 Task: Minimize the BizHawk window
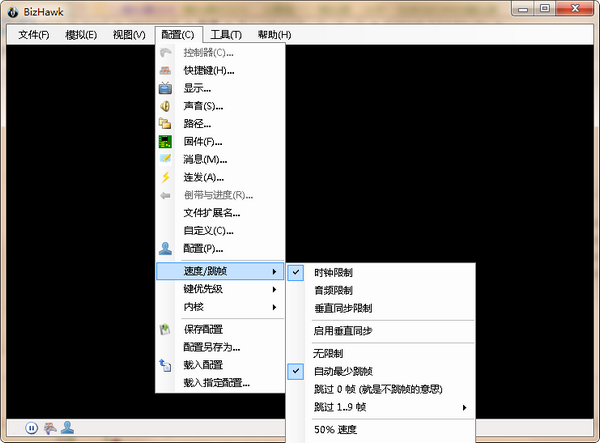523,9
